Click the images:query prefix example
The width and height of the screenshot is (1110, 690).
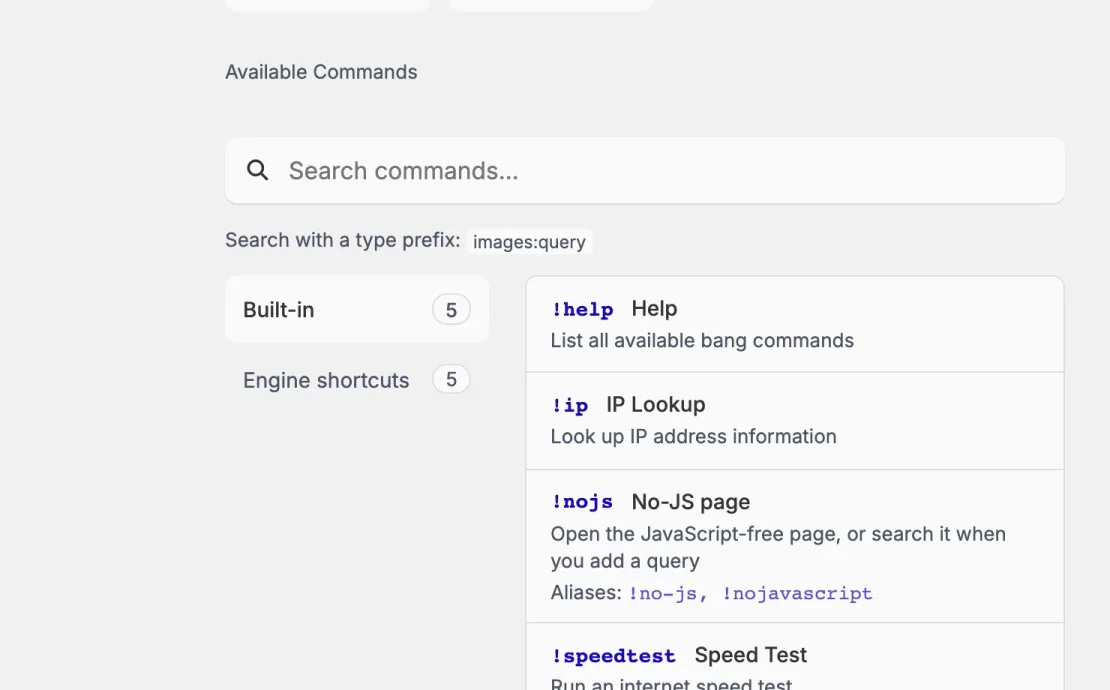pos(530,242)
